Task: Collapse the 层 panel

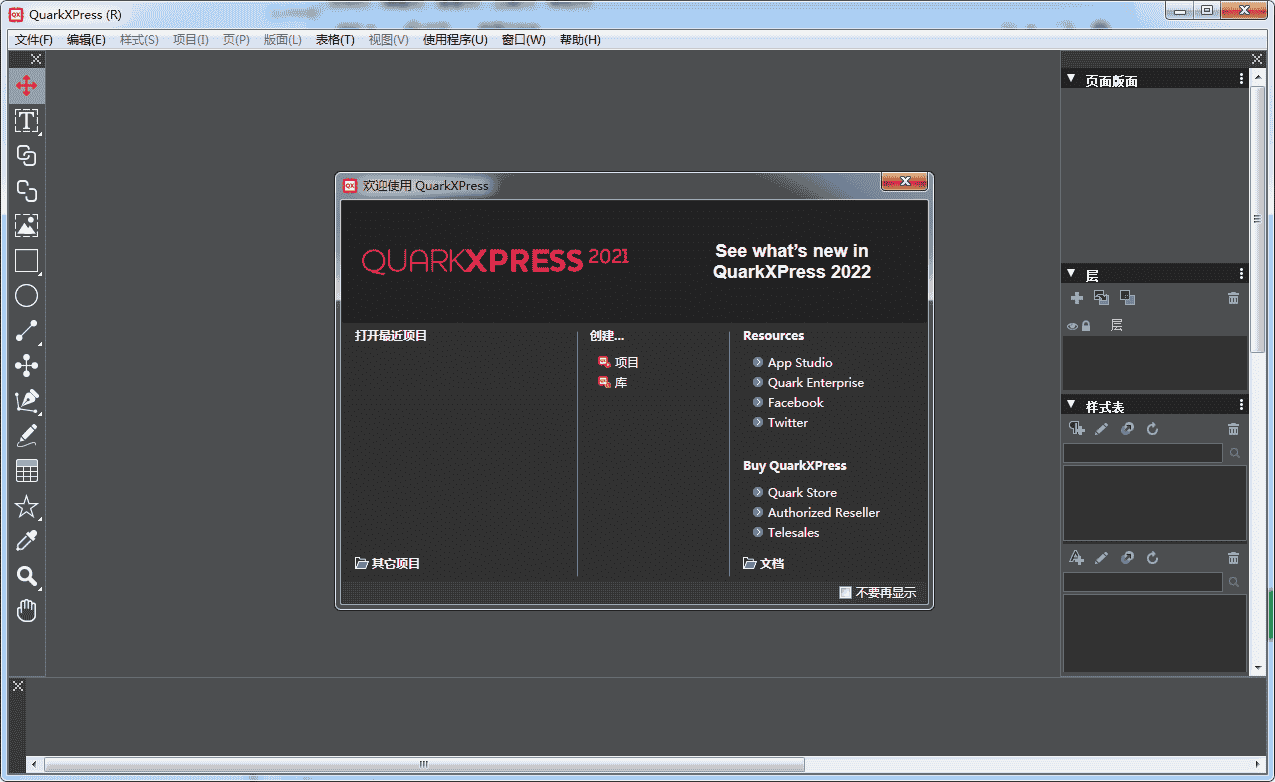Action: click(1069, 272)
